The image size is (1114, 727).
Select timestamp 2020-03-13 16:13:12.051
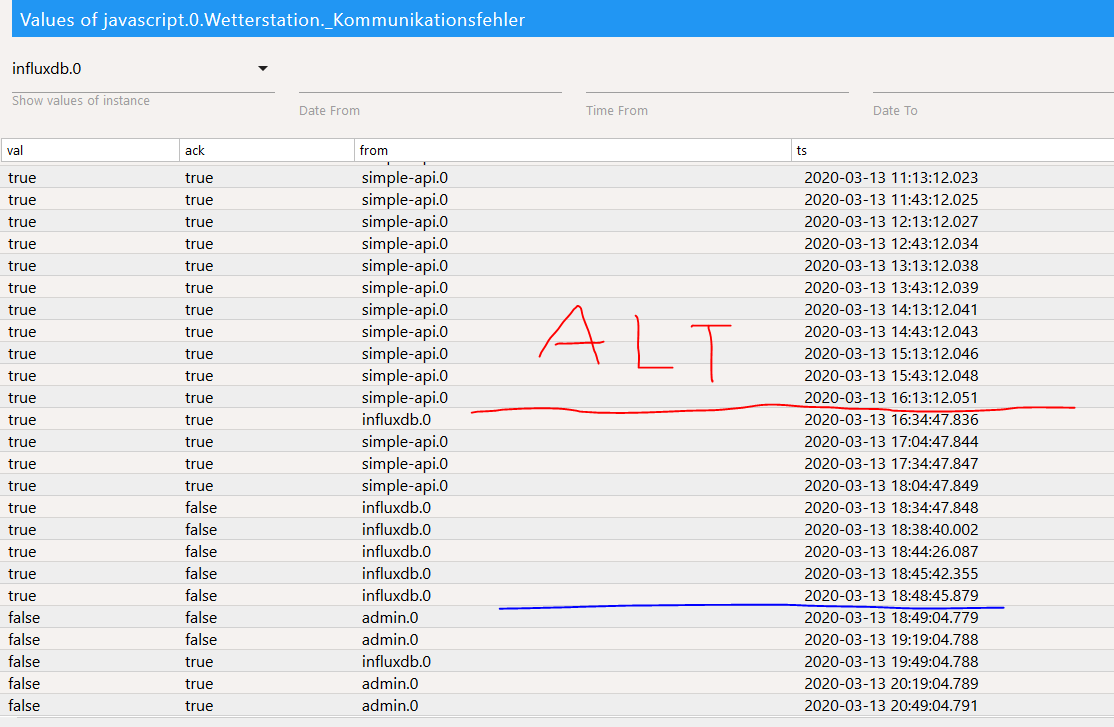pos(891,398)
